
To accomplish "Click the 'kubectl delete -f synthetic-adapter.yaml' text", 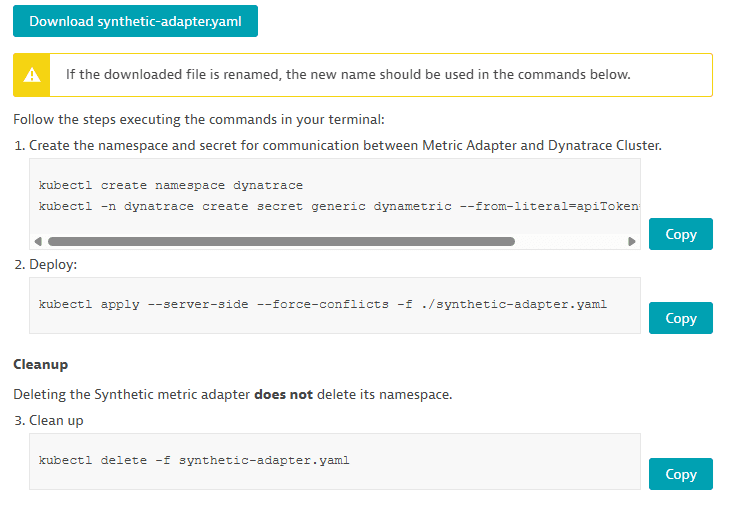I will point(194,461).
